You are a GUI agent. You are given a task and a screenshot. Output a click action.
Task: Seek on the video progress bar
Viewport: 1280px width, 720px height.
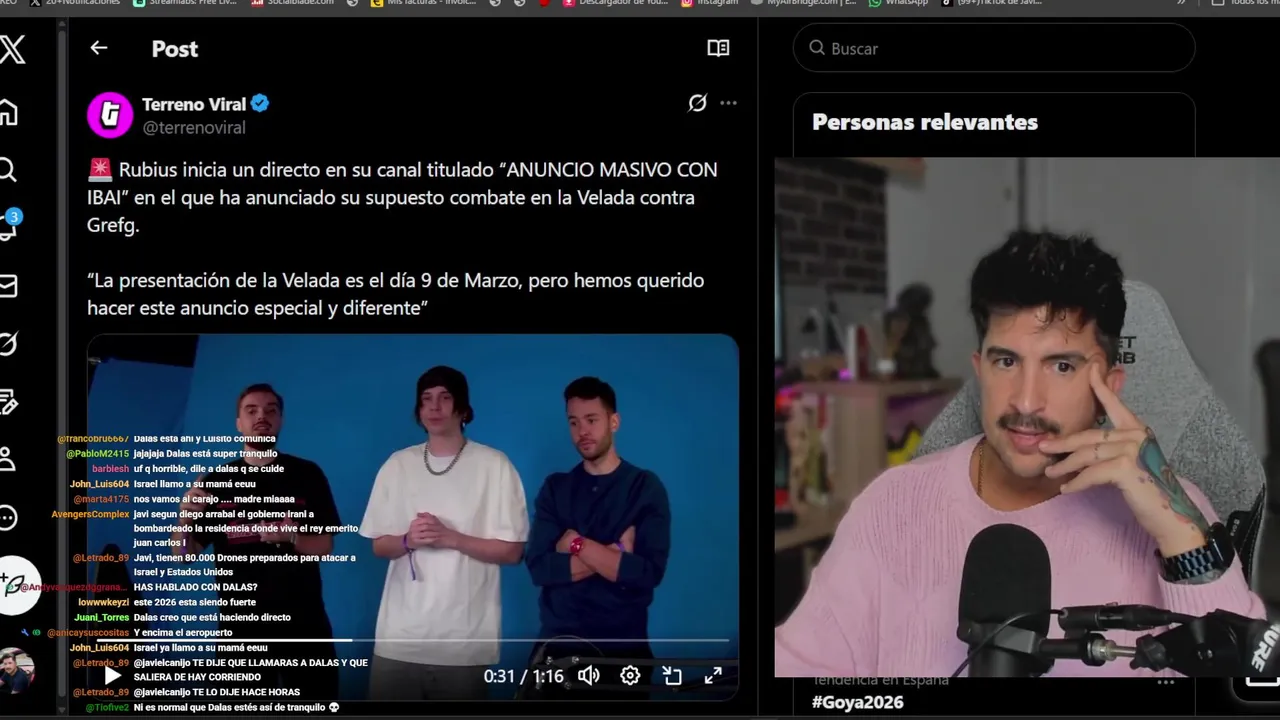point(412,640)
